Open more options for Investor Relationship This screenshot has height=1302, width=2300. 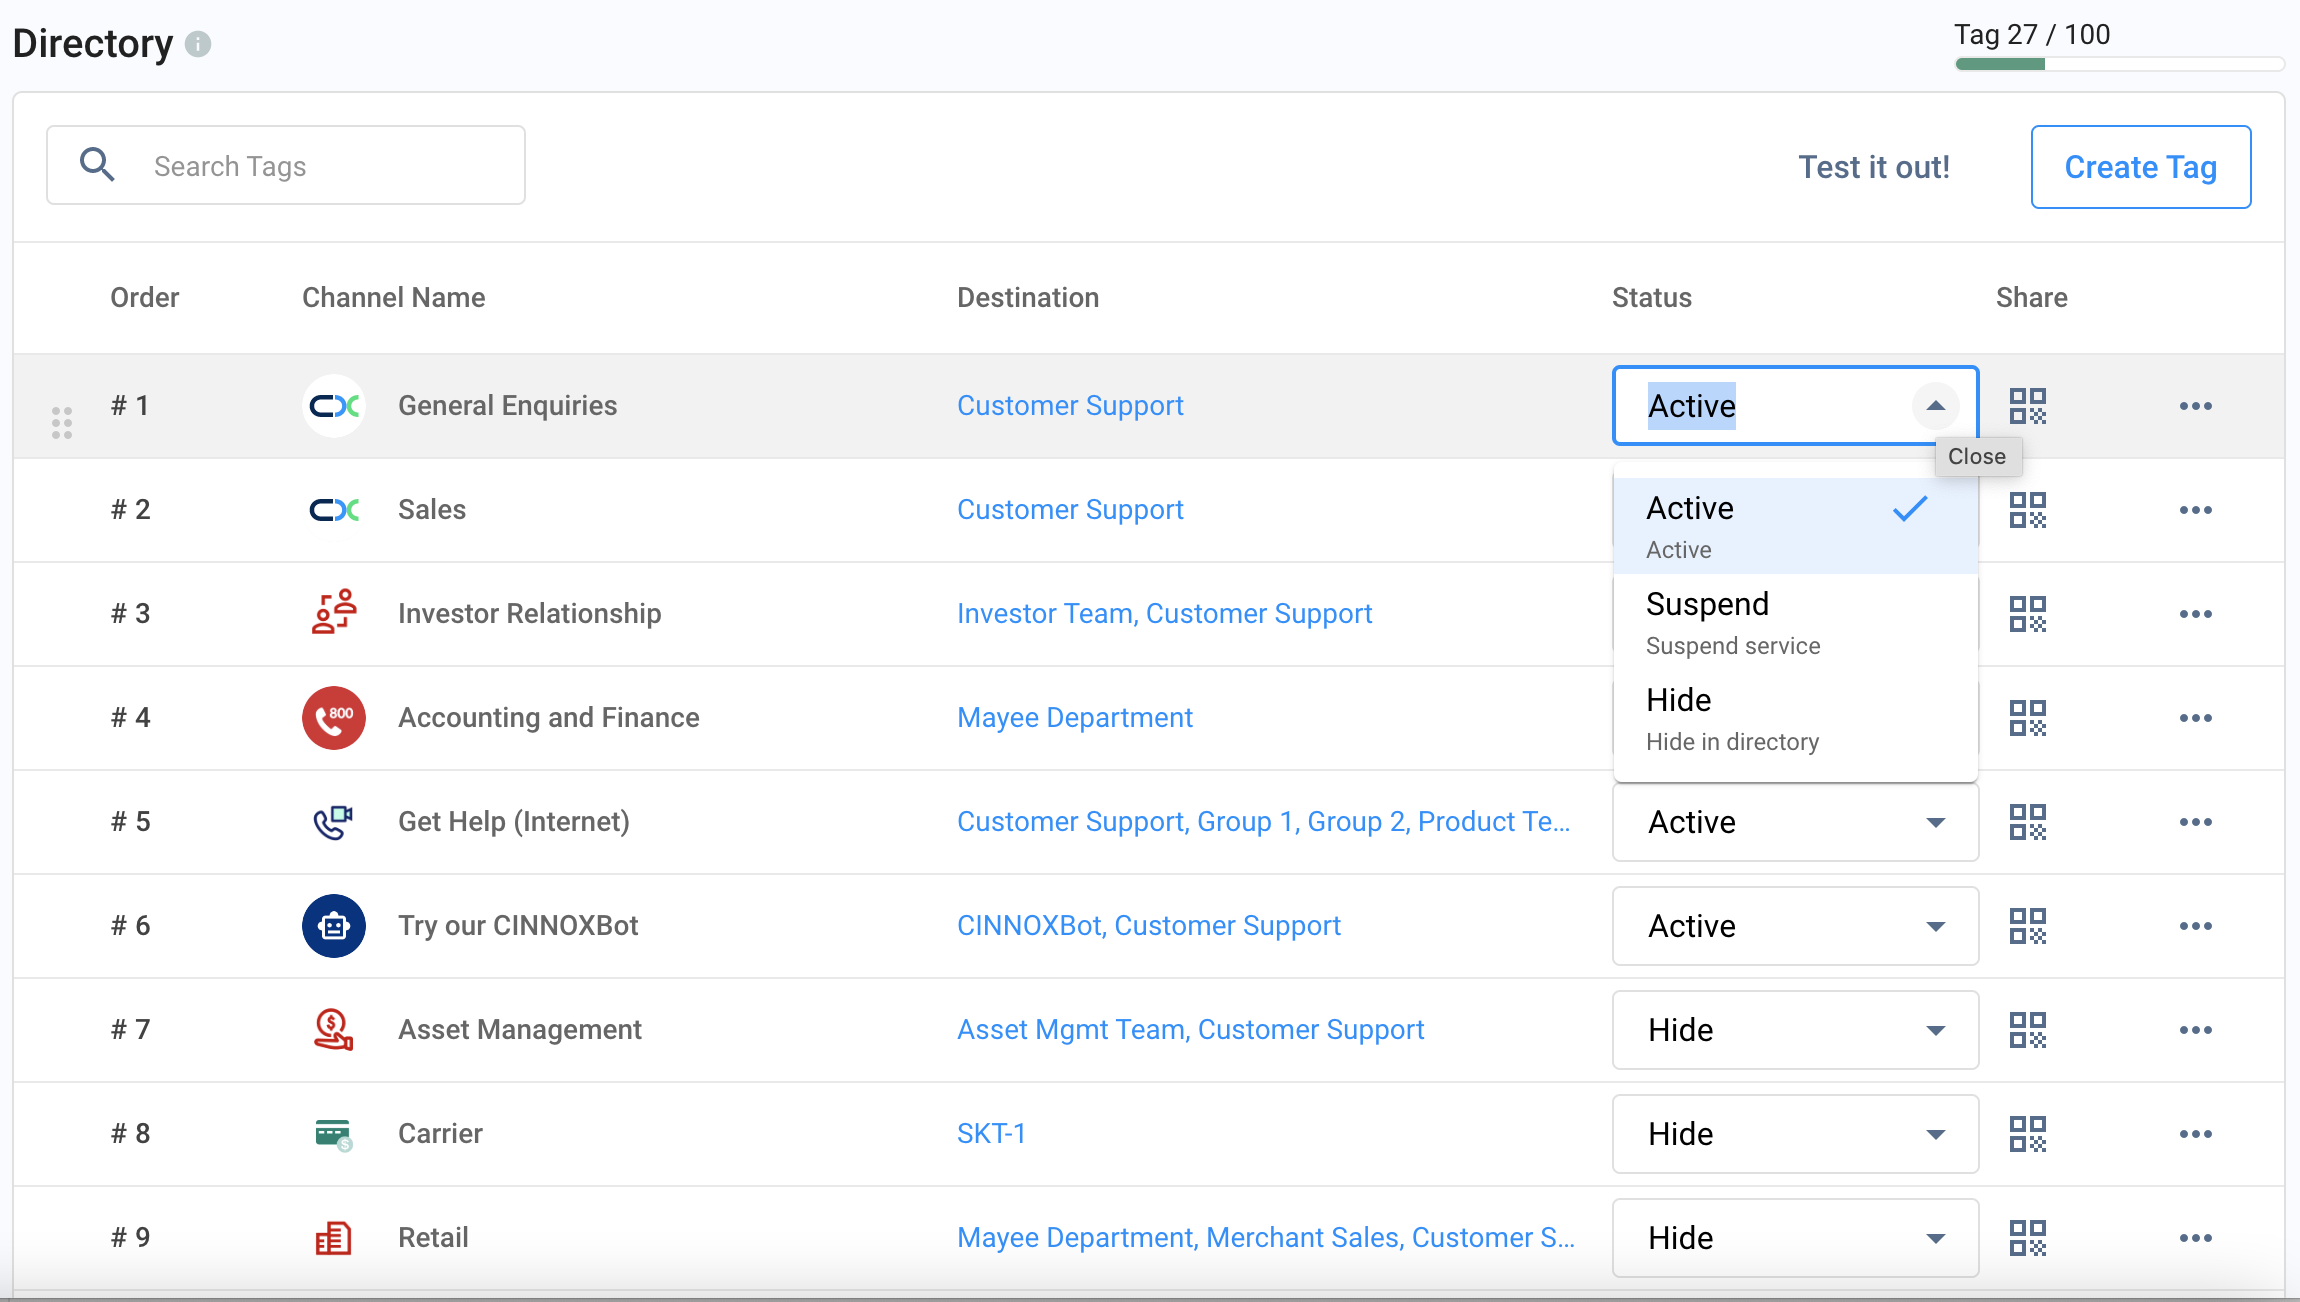pyautogui.click(x=2196, y=614)
